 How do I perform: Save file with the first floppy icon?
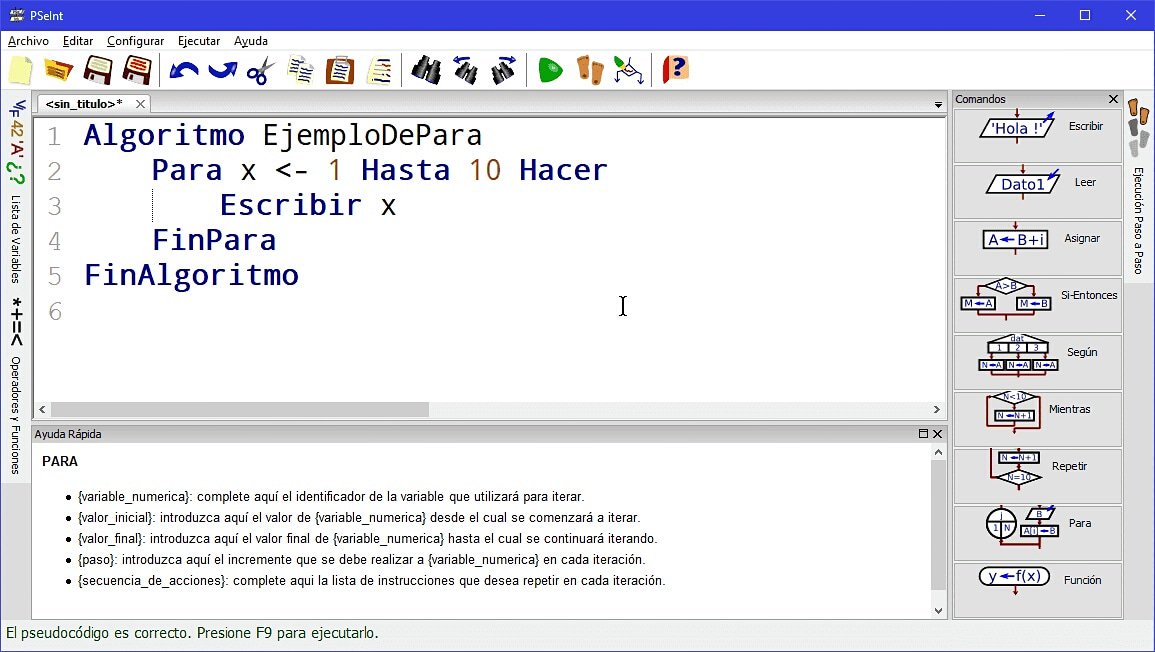point(97,71)
